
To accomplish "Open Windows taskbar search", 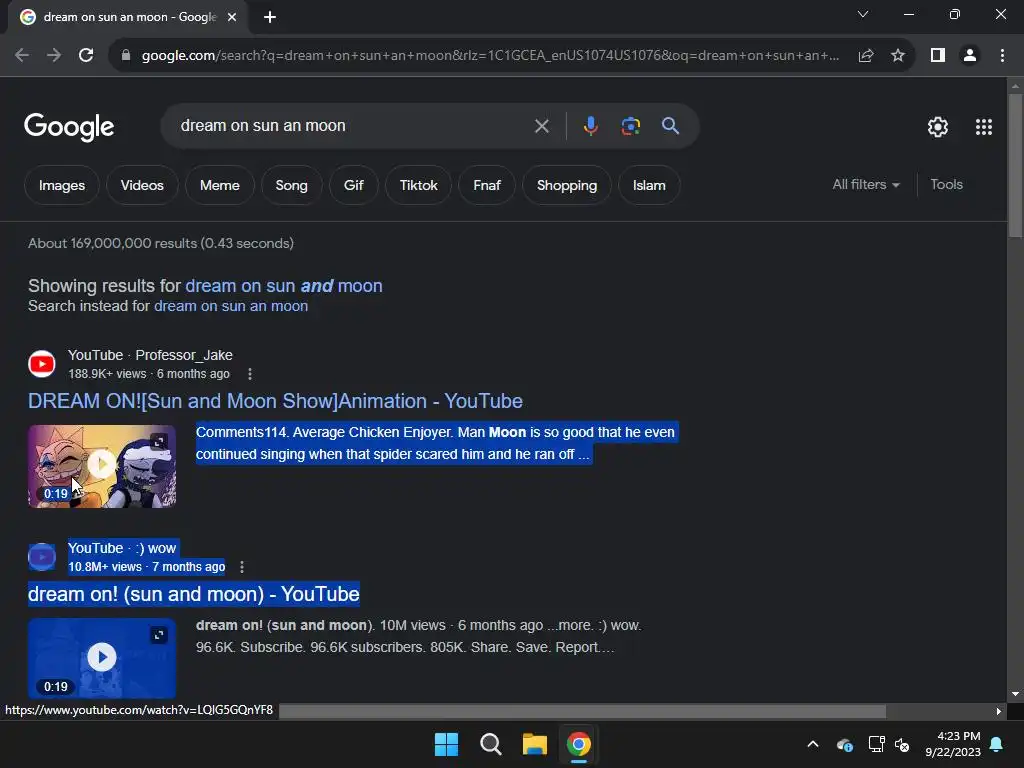I will pos(490,744).
